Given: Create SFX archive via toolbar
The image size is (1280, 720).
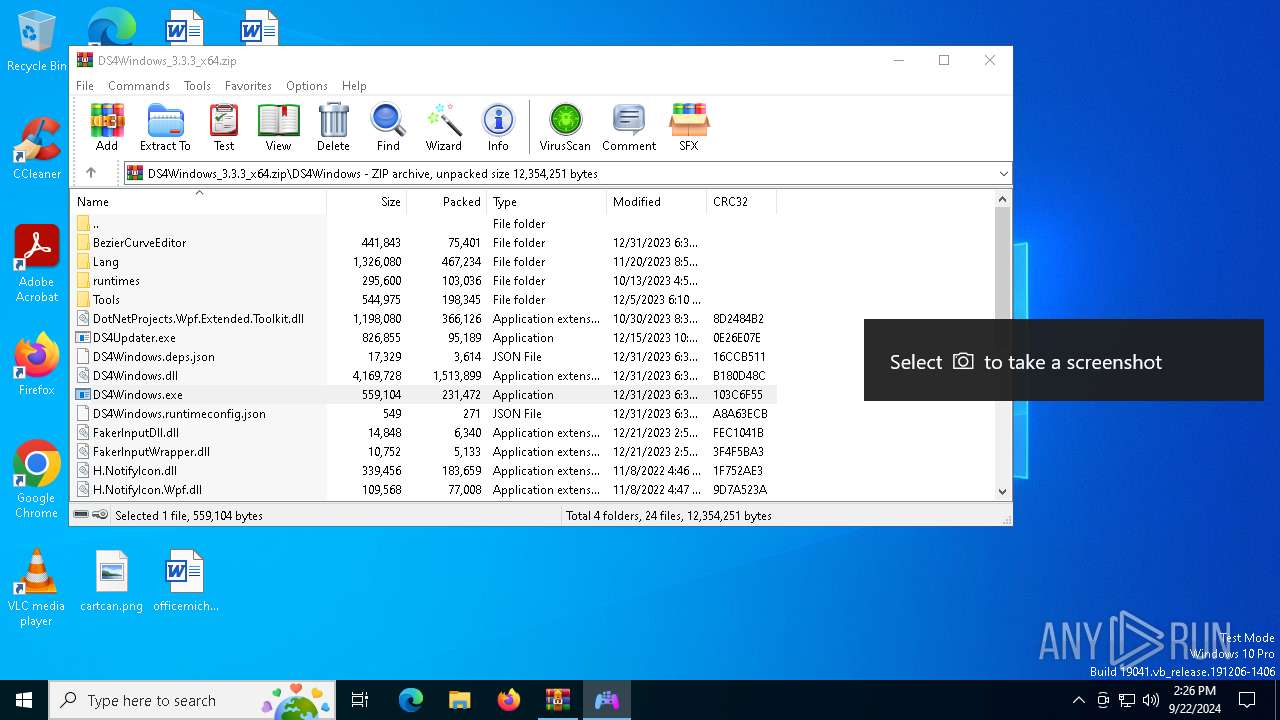Looking at the screenshot, I should pos(689,127).
